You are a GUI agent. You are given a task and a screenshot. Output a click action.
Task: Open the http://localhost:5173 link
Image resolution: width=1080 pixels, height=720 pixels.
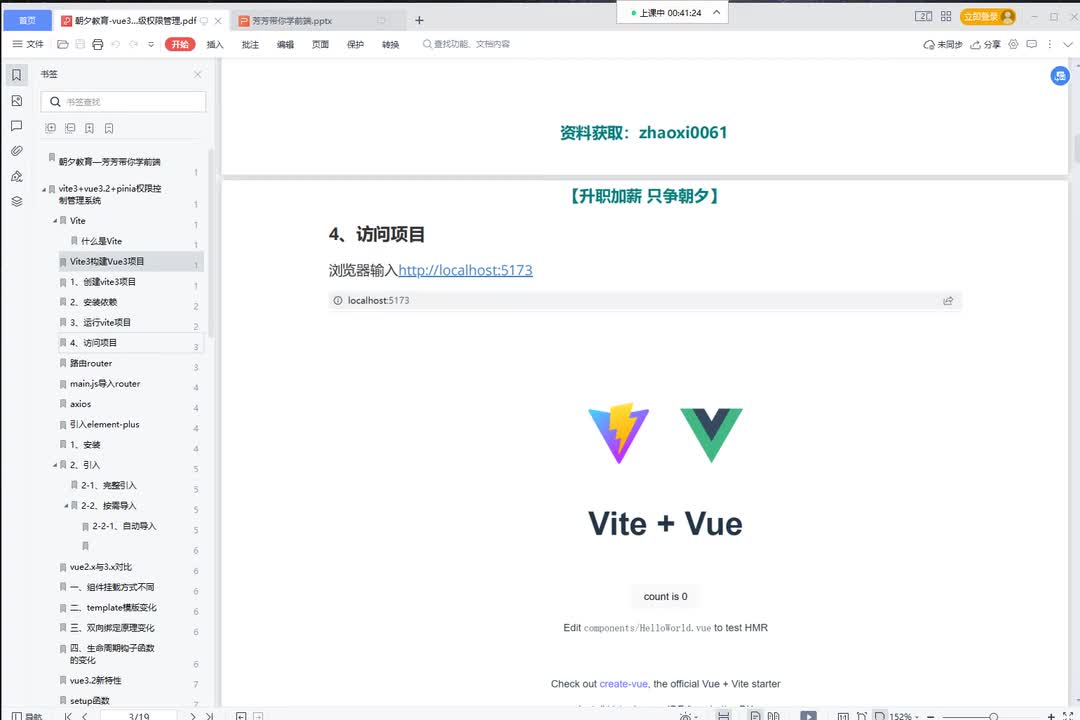point(466,270)
